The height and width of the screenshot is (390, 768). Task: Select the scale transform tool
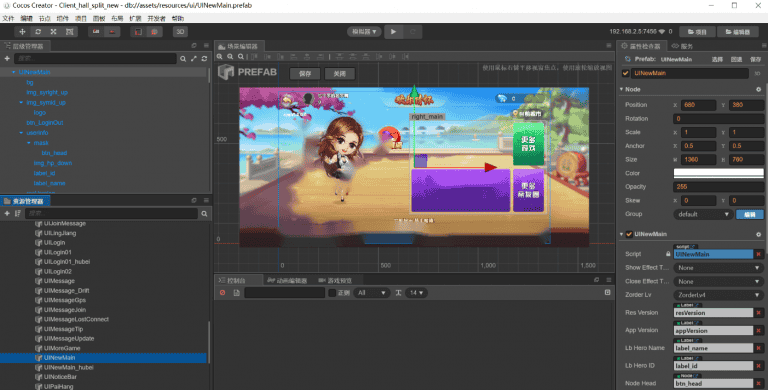(54, 31)
